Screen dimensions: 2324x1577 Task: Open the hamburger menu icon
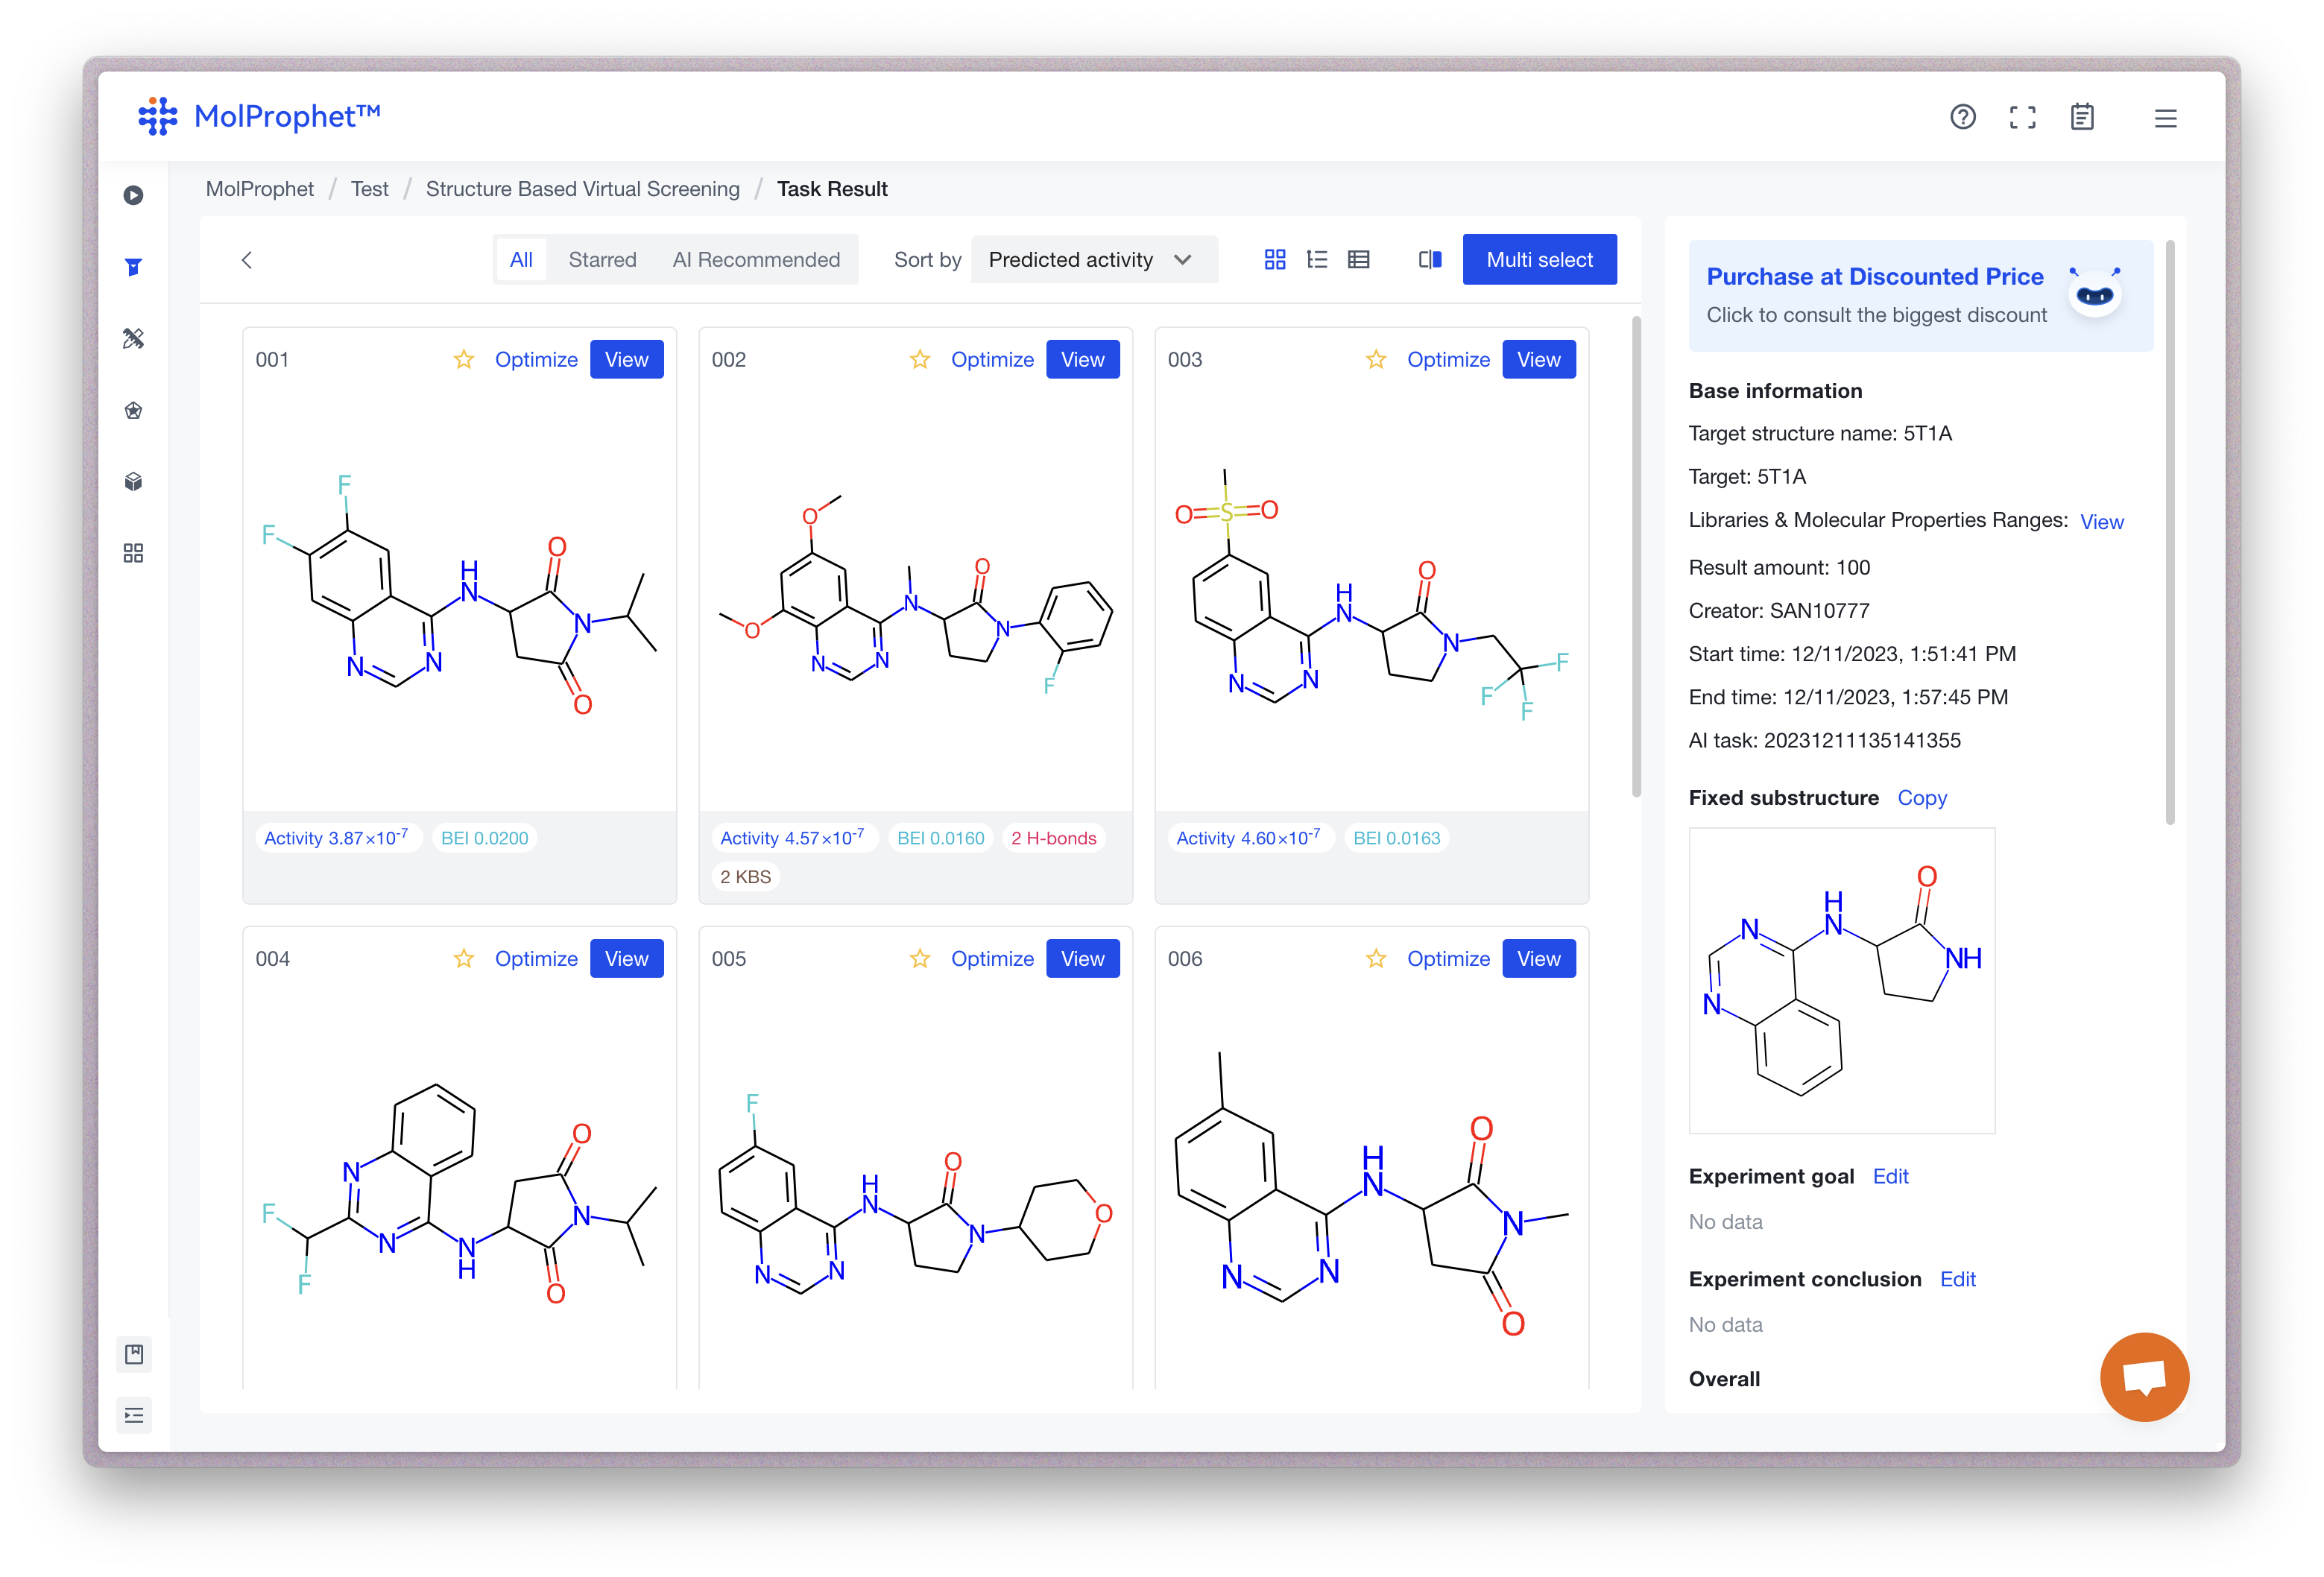[x=2165, y=118]
